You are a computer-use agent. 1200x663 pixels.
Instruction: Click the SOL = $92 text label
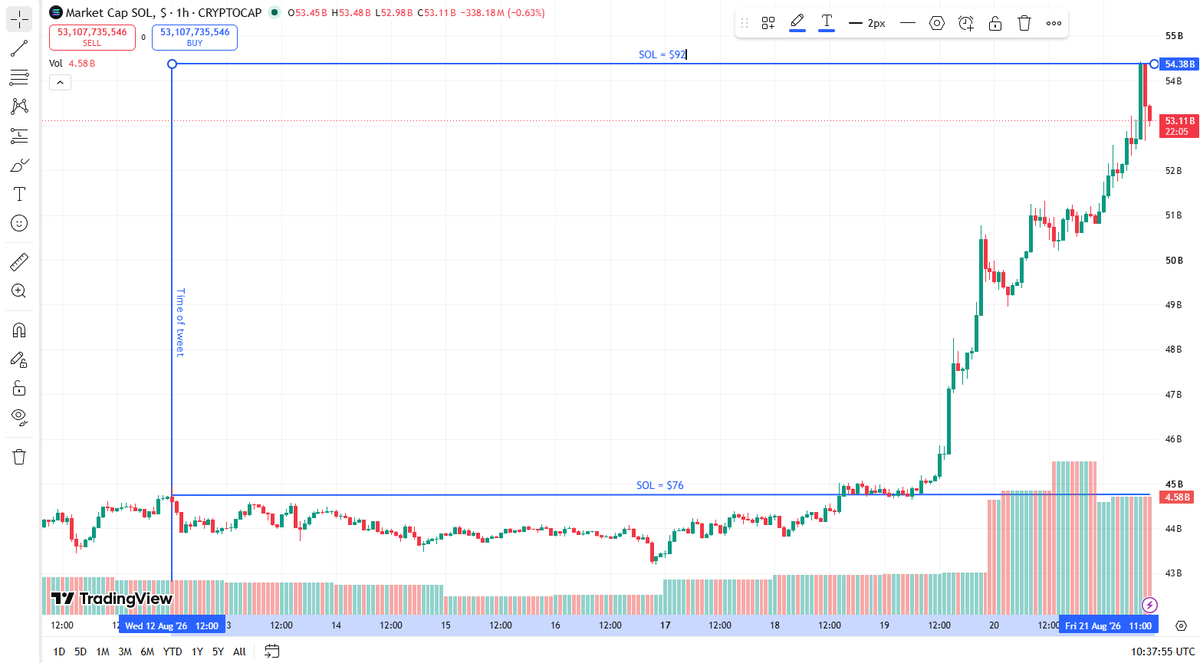pos(661,55)
